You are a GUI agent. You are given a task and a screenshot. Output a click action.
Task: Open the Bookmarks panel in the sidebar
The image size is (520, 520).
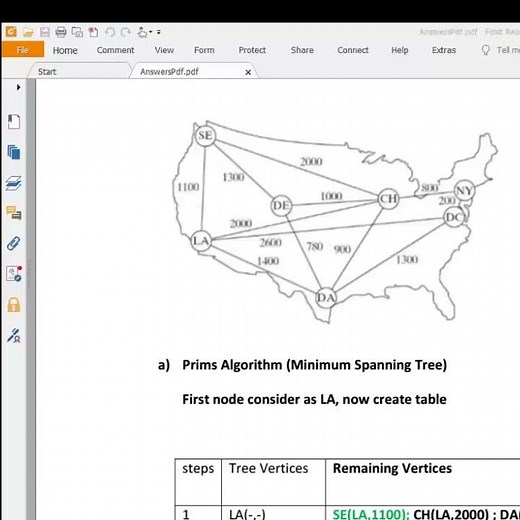14,121
